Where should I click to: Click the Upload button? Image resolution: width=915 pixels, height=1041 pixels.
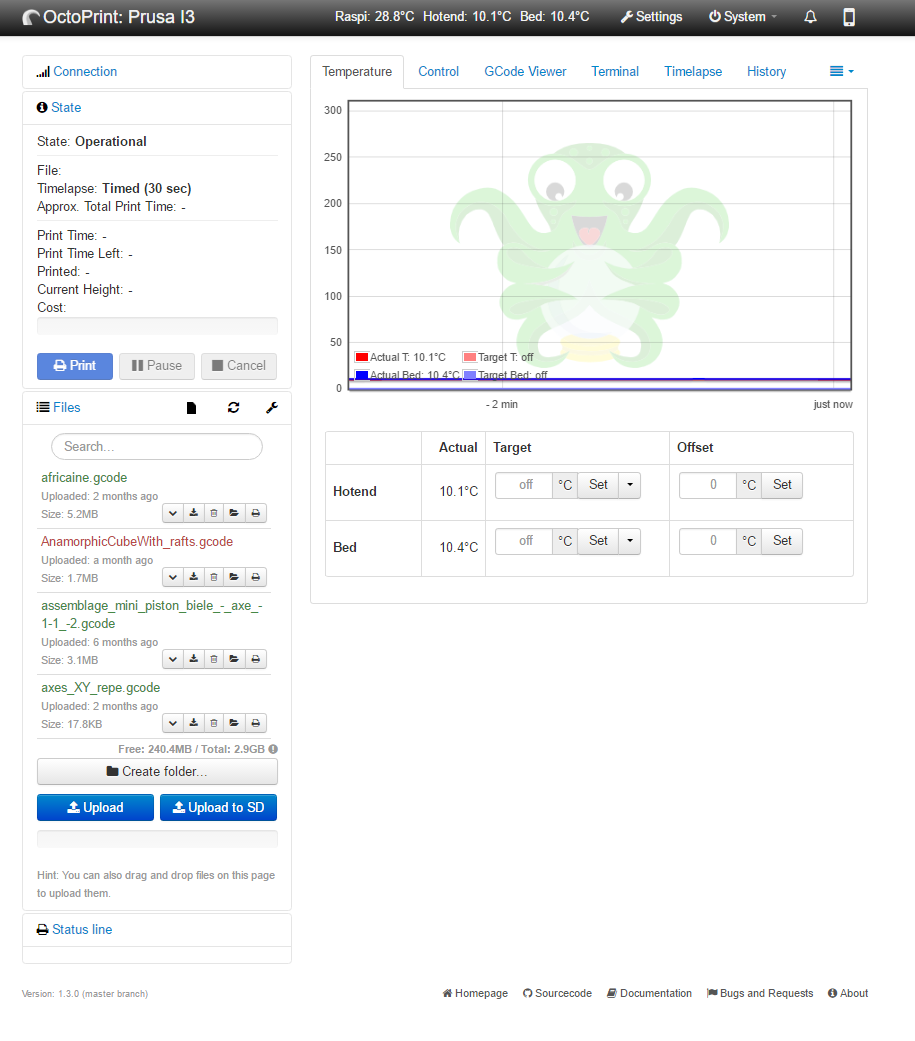(96, 807)
